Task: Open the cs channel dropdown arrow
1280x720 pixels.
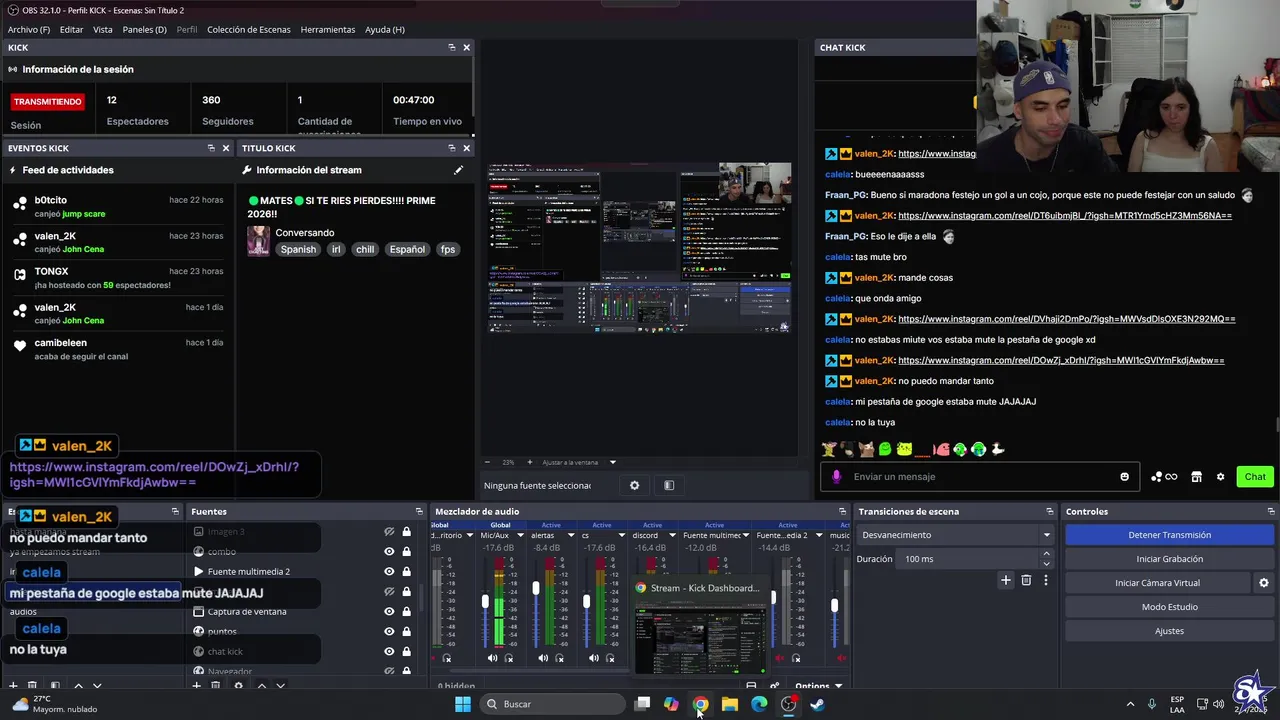Action: (621, 535)
